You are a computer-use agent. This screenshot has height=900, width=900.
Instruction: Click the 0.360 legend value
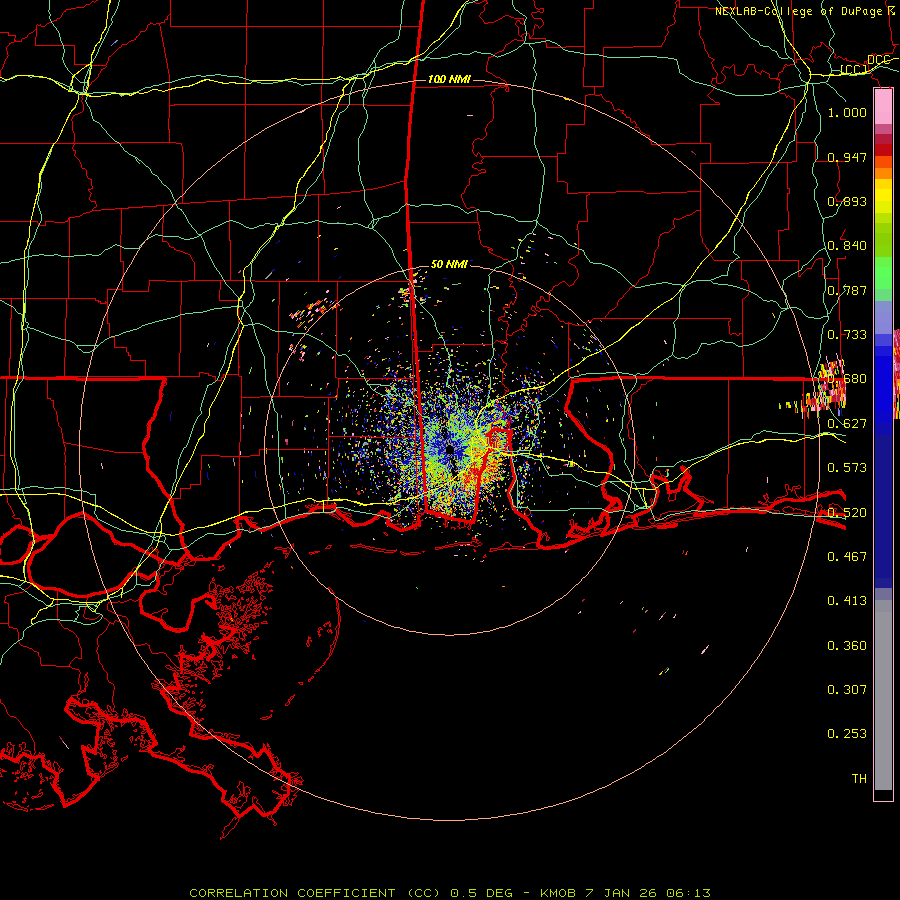coord(847,645)
